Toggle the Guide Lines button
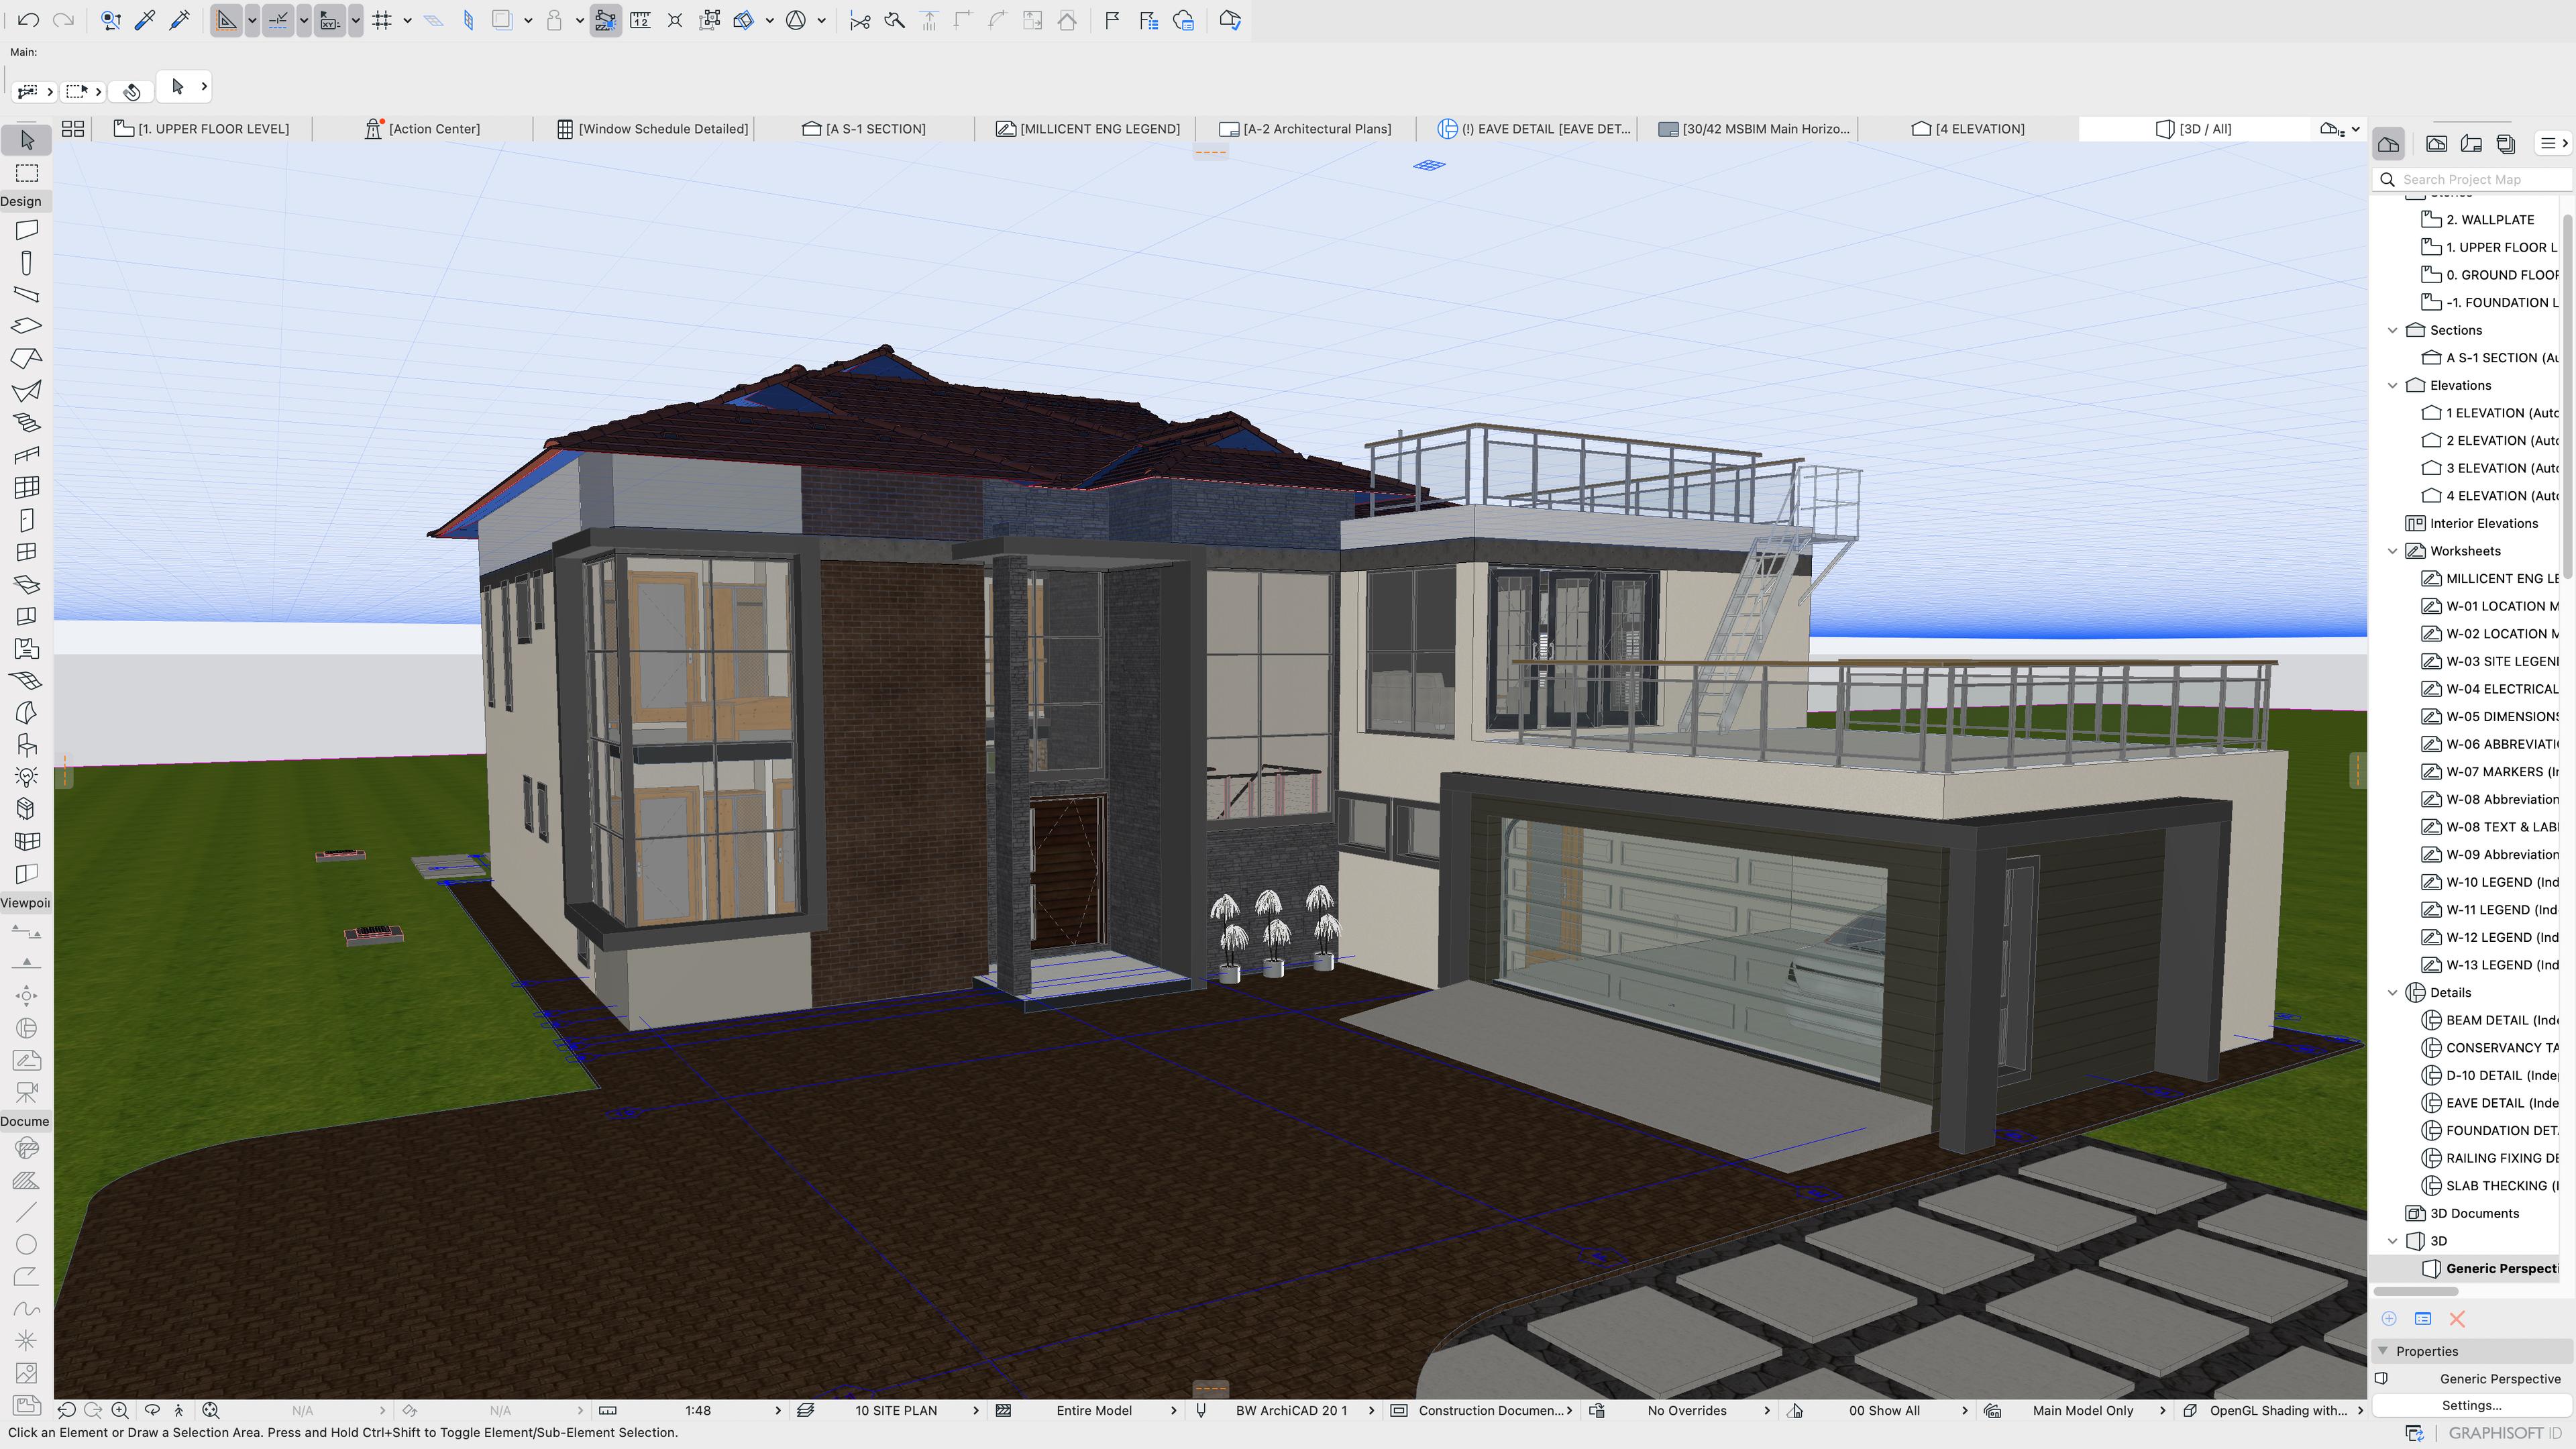Viewport: 2576px width, 1449px height. [227, 20]
